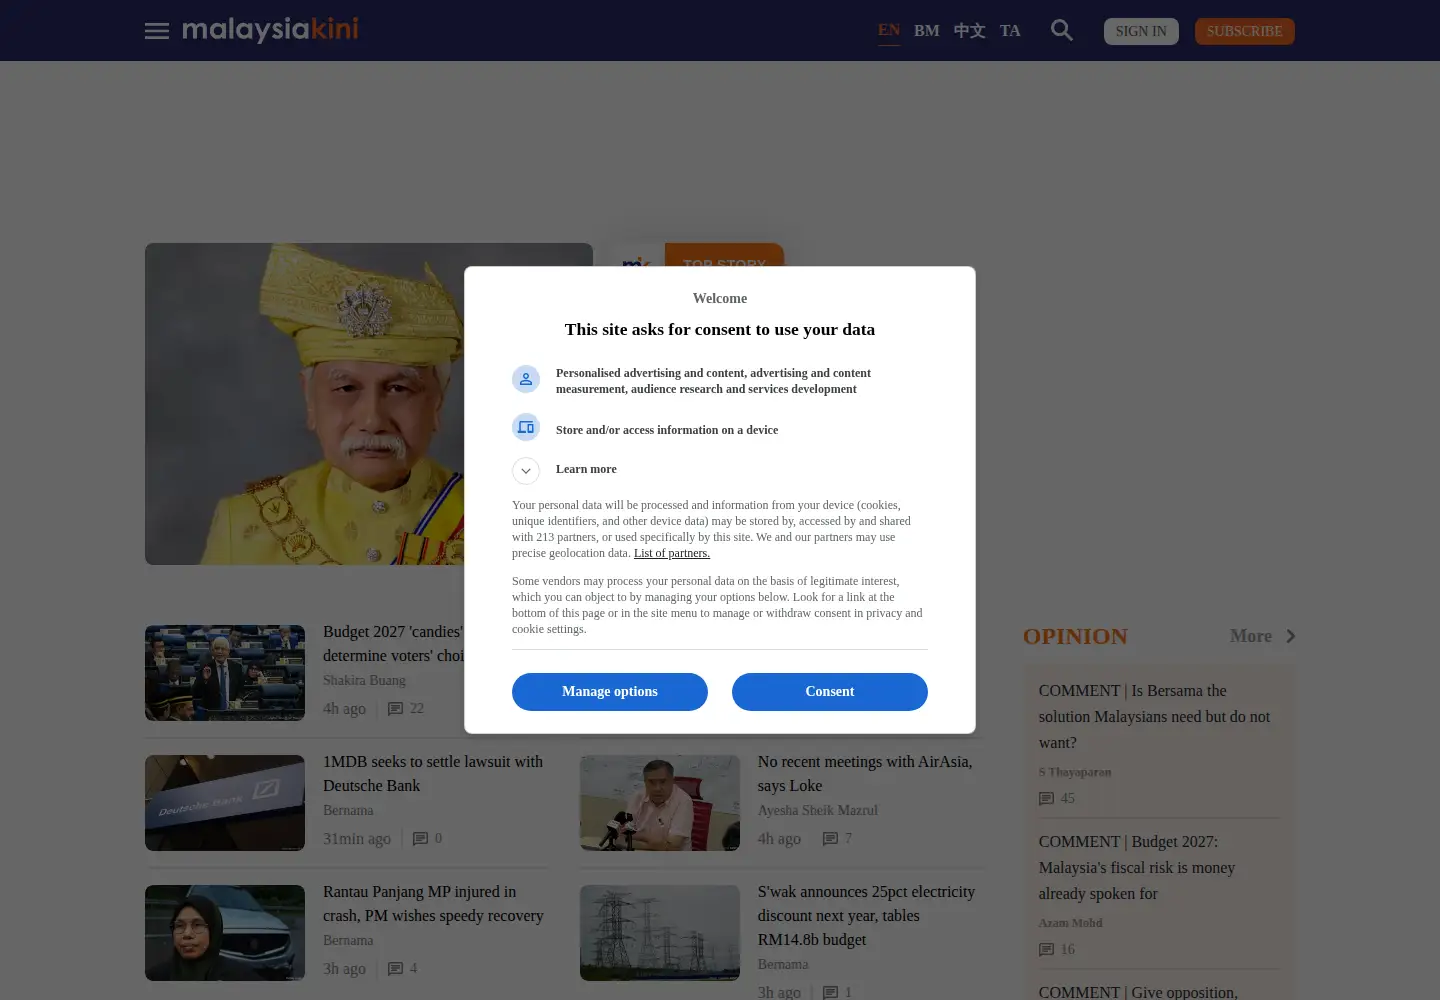Open headline Rantau Panjang MP injured in crash
This screenshot has width=1440, height=1000.
pyautogui.click(x=433, y=904)
